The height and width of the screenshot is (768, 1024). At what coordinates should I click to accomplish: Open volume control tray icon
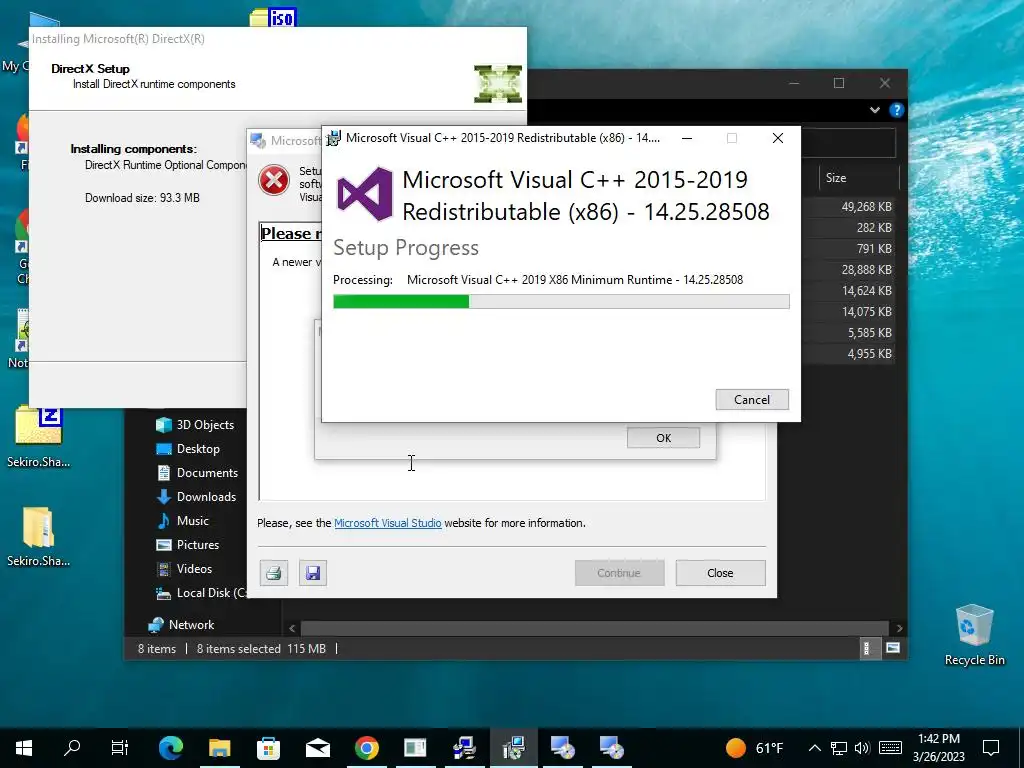(862, 748)
